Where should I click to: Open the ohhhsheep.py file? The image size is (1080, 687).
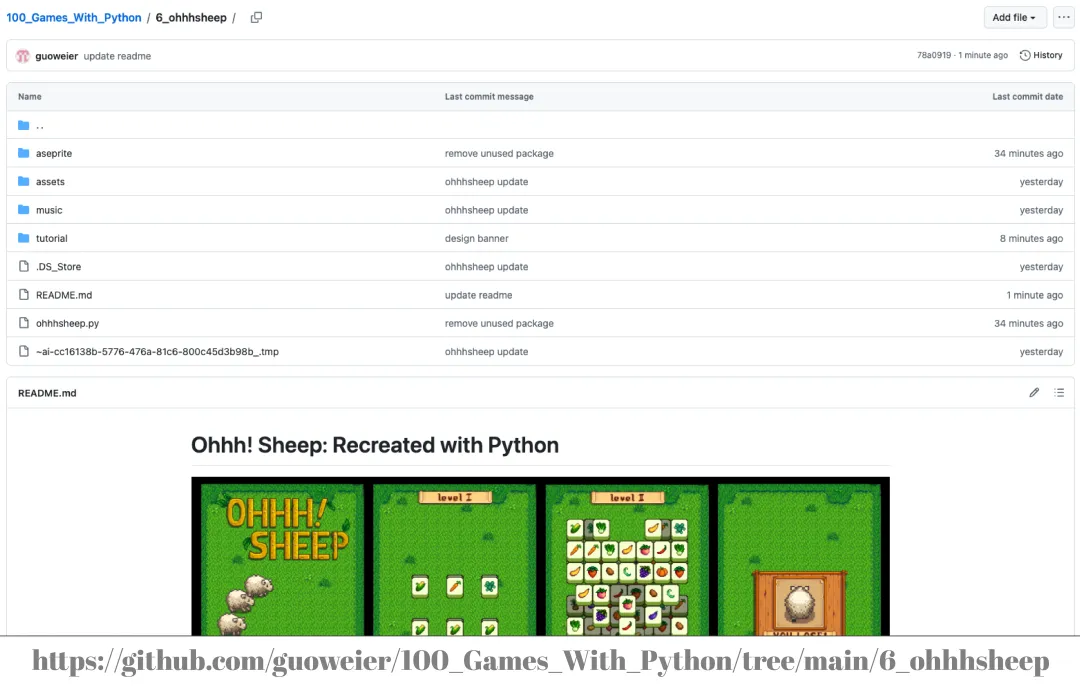pyautogui.click(x=68, y=323)
